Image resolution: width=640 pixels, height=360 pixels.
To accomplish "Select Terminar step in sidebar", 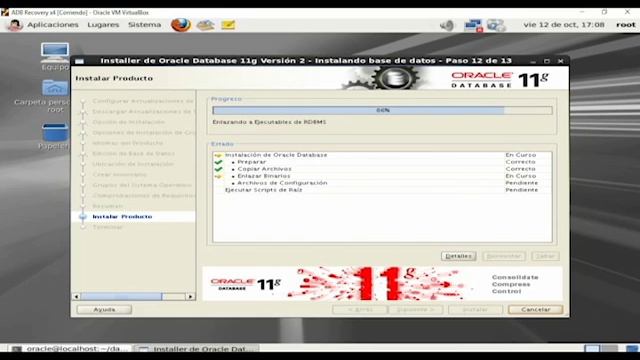I will (x=107, y=227).
